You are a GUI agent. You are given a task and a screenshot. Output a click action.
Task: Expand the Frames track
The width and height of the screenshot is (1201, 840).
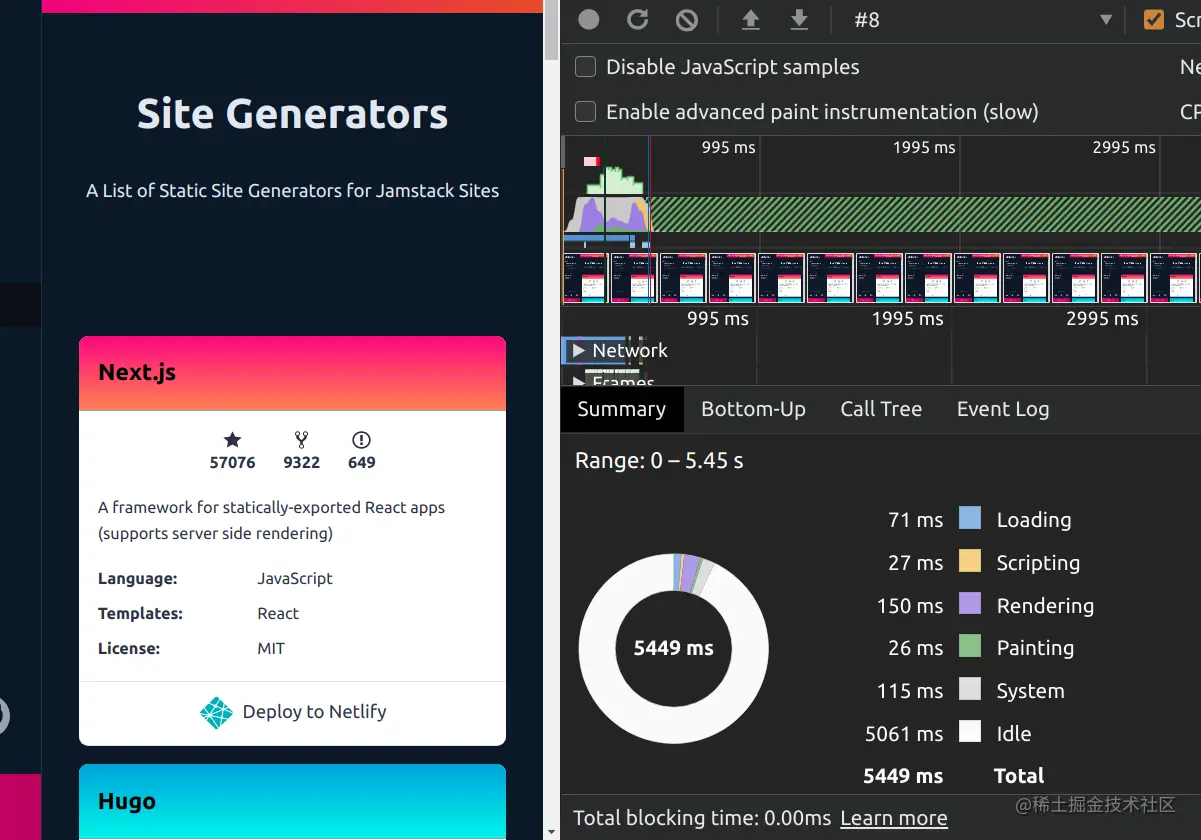click(x=577, y=382)
